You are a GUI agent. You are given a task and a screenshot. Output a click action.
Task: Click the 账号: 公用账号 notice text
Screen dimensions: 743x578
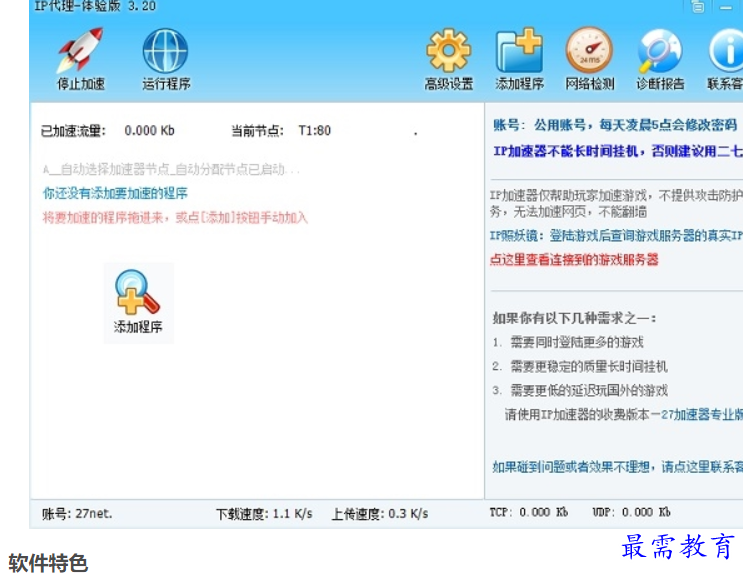click(x=615, y=125)
